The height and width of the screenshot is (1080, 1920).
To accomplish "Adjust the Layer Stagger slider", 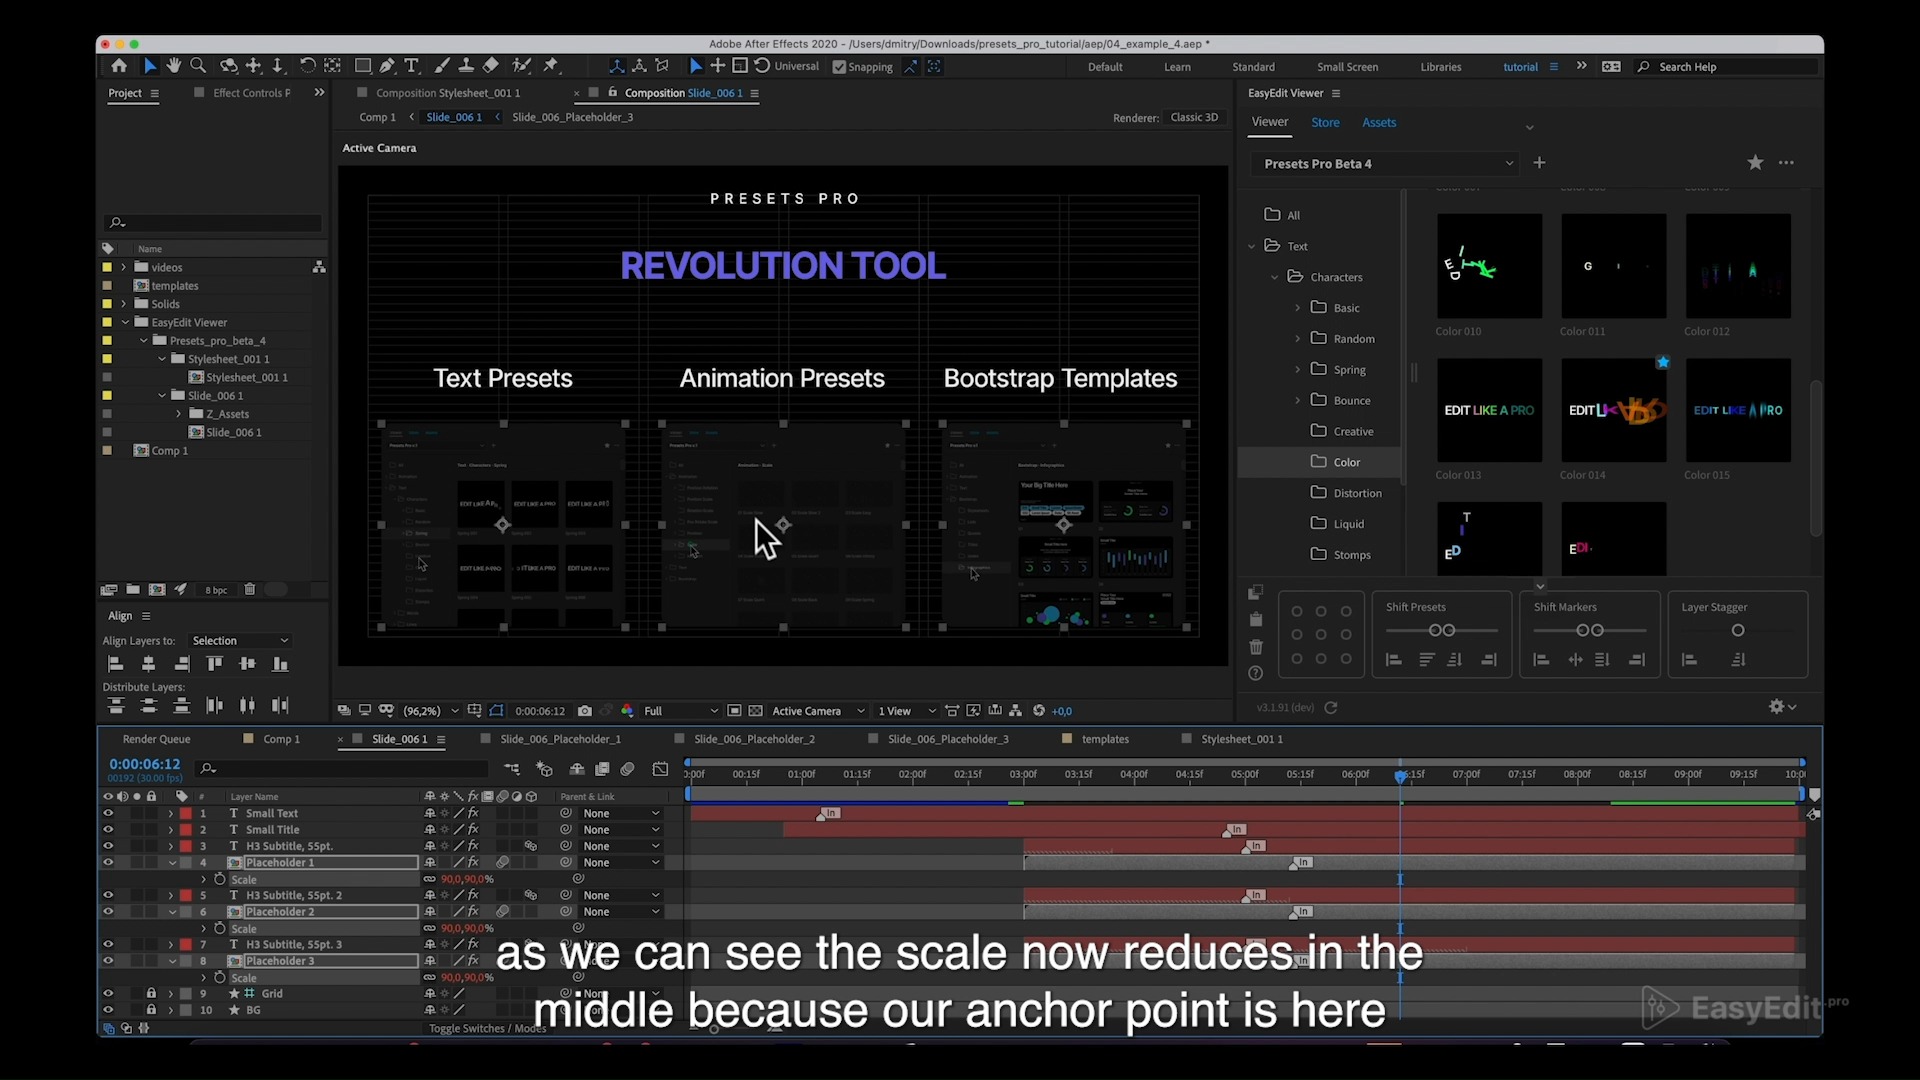I will [x=1738, y=630].
